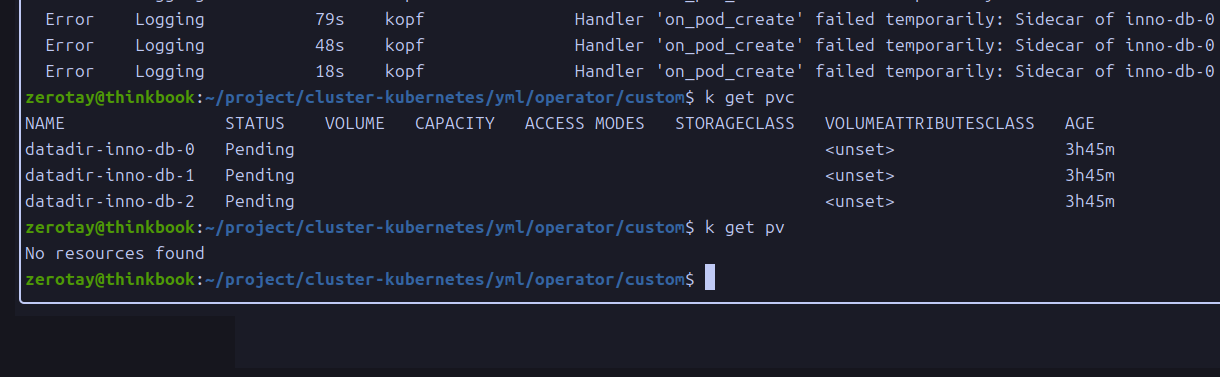This screenshot has height=377, width=1220.
Task: Select the datadir-inno-db-1 entry
Action: 110,175
